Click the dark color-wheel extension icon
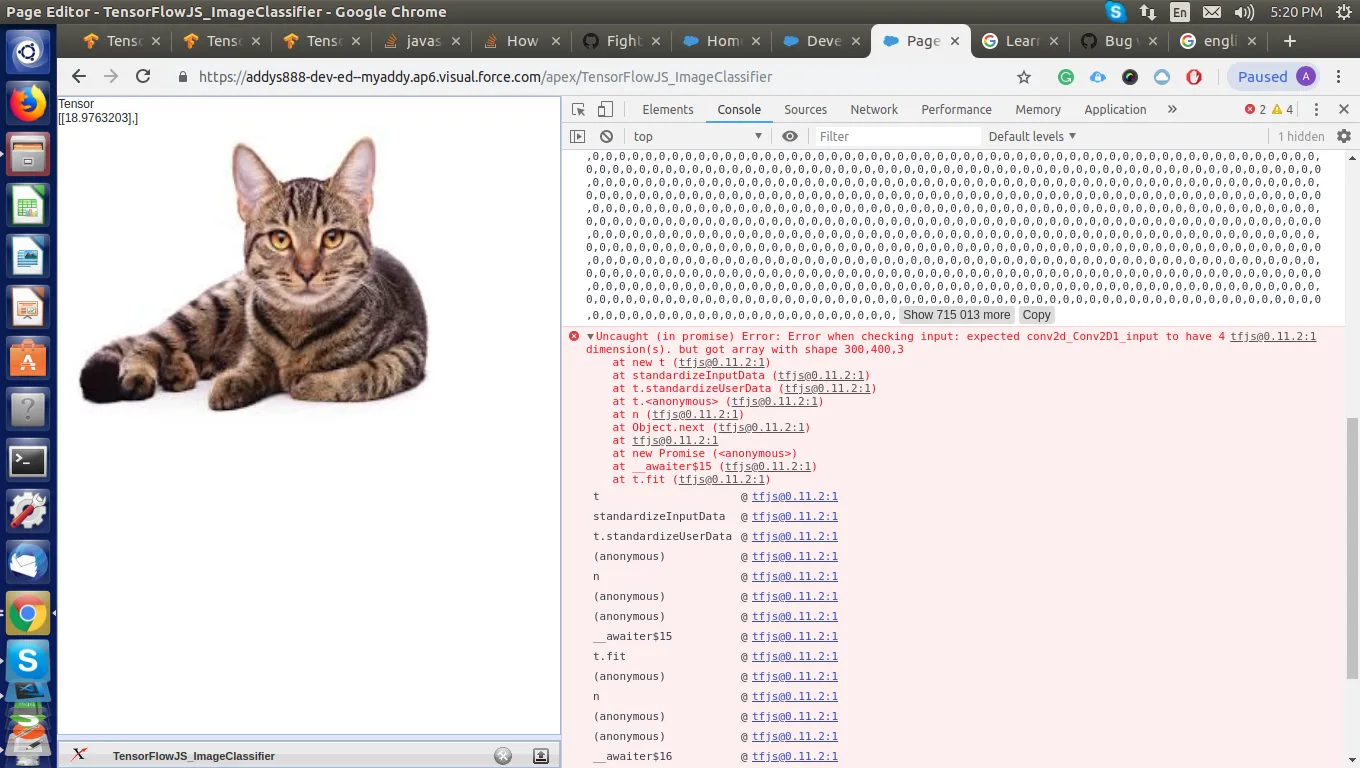This screenshot has width=1360, height=768. 1130,77
